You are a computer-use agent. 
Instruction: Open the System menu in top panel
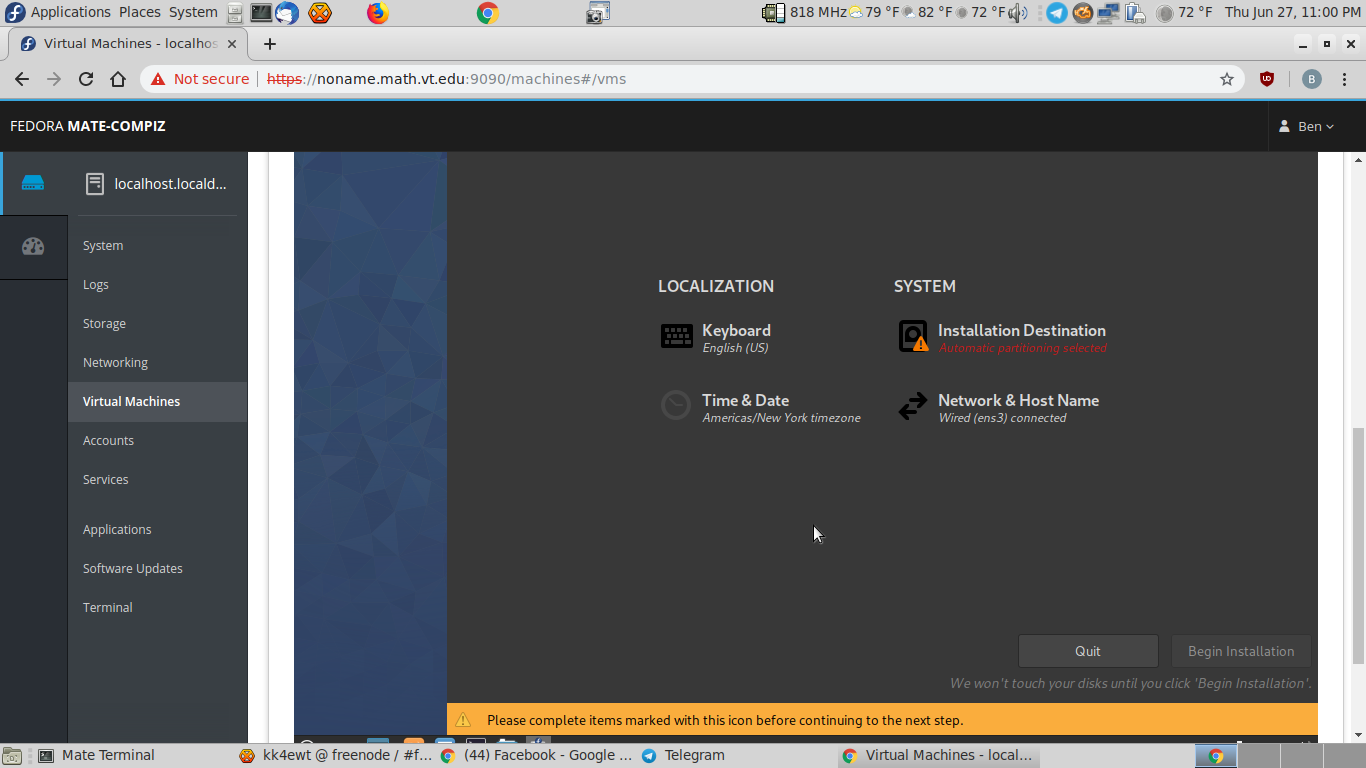click(x=193, y=13)
